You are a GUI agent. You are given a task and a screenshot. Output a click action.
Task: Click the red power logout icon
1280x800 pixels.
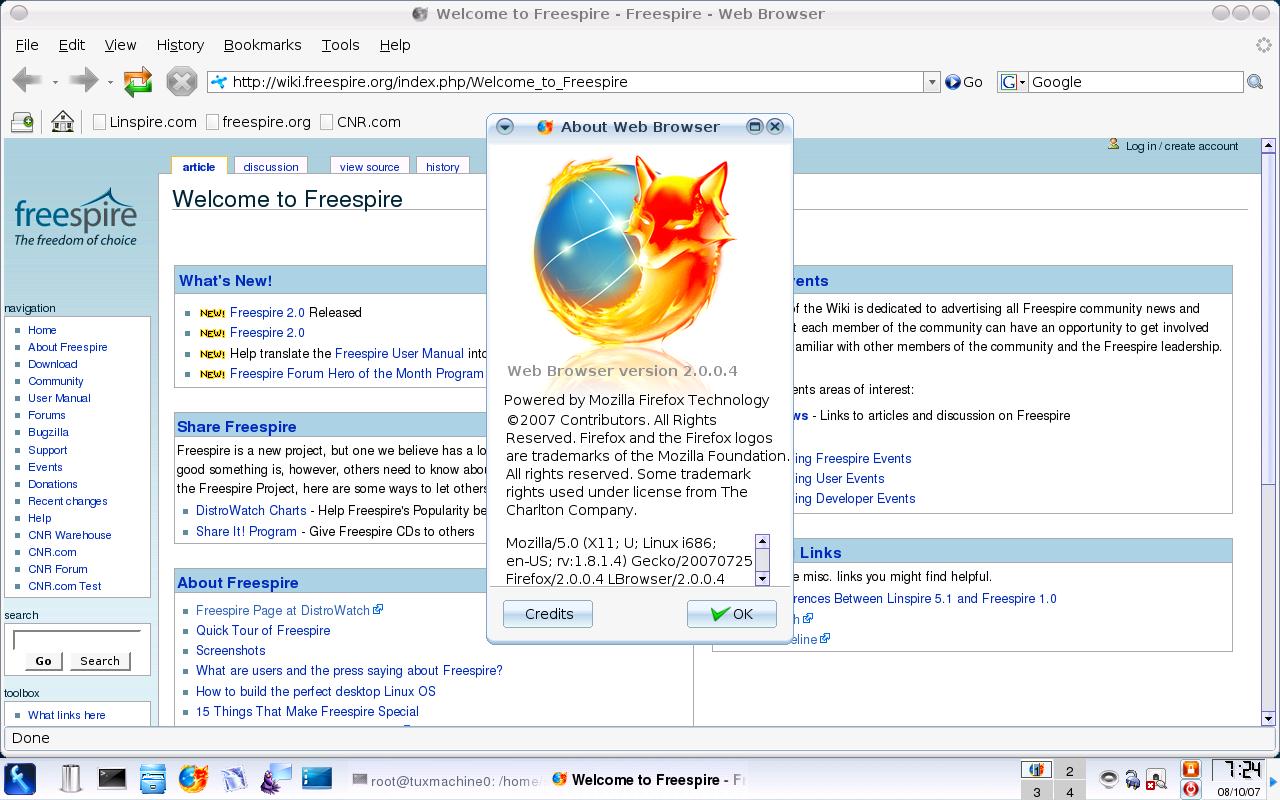point(1190,790)
